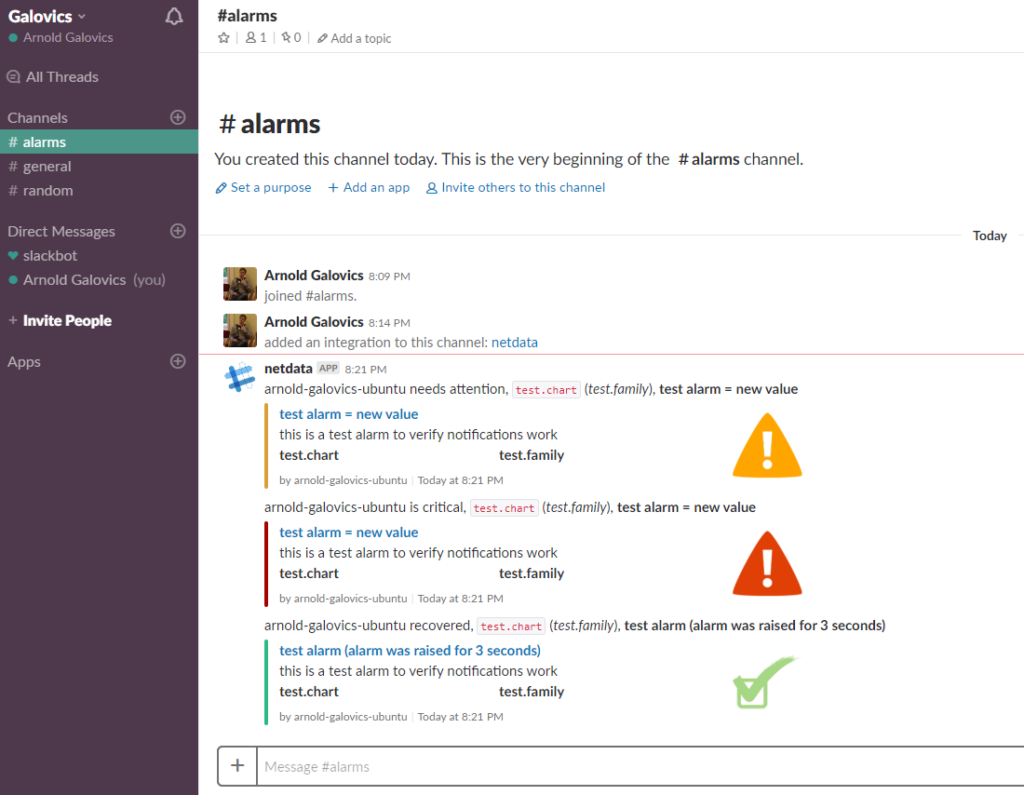Star the #alarms channel
This screenshot has height=795, width=1024.
pyautogui.click(x=224, y=37)
